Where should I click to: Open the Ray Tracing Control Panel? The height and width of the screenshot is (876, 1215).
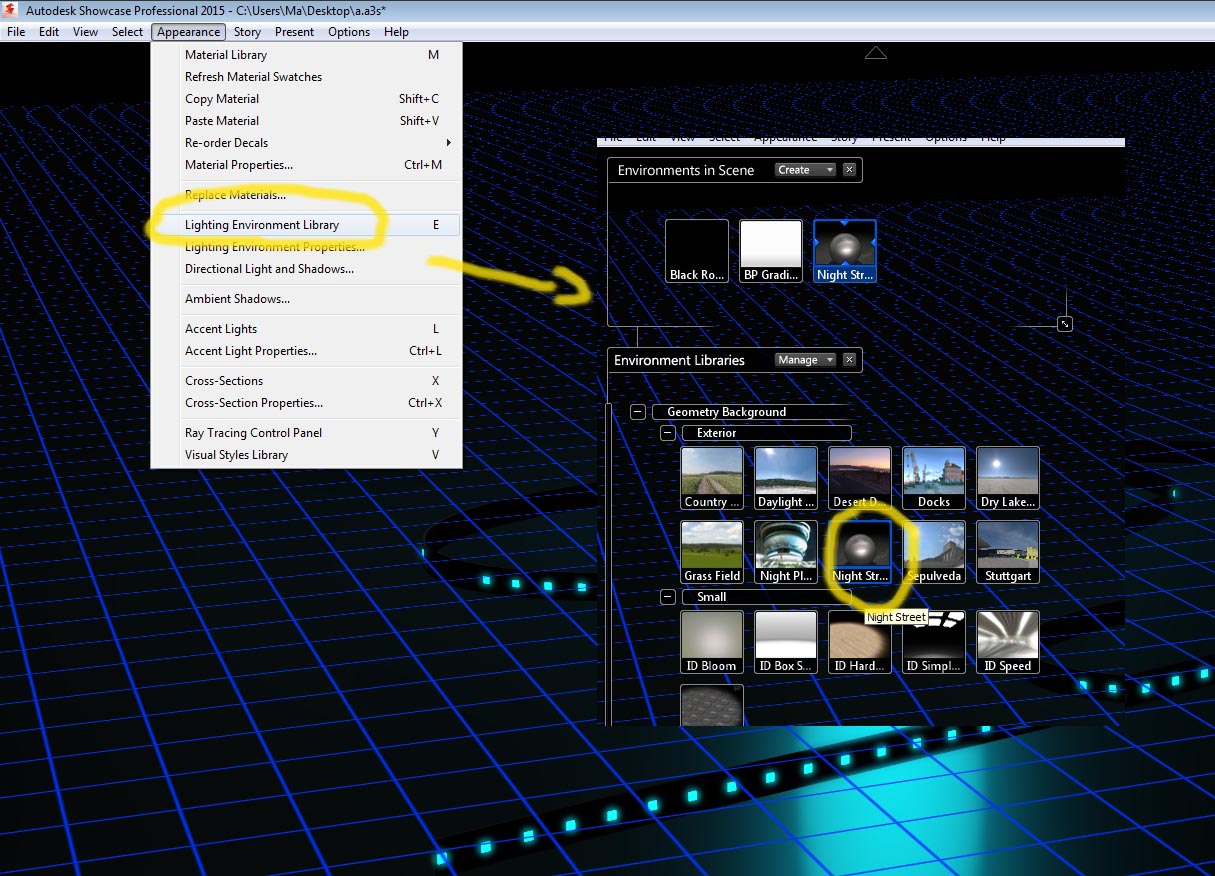(253, 433)
